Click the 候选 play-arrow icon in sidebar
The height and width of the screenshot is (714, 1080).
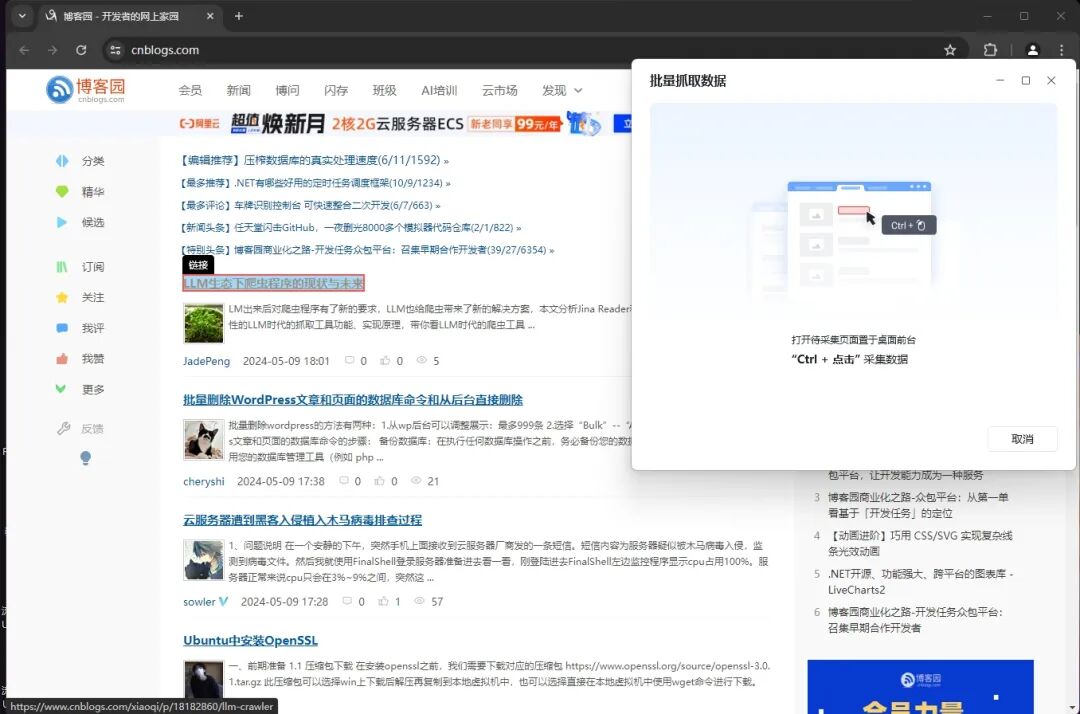click(x=64, y=222)
